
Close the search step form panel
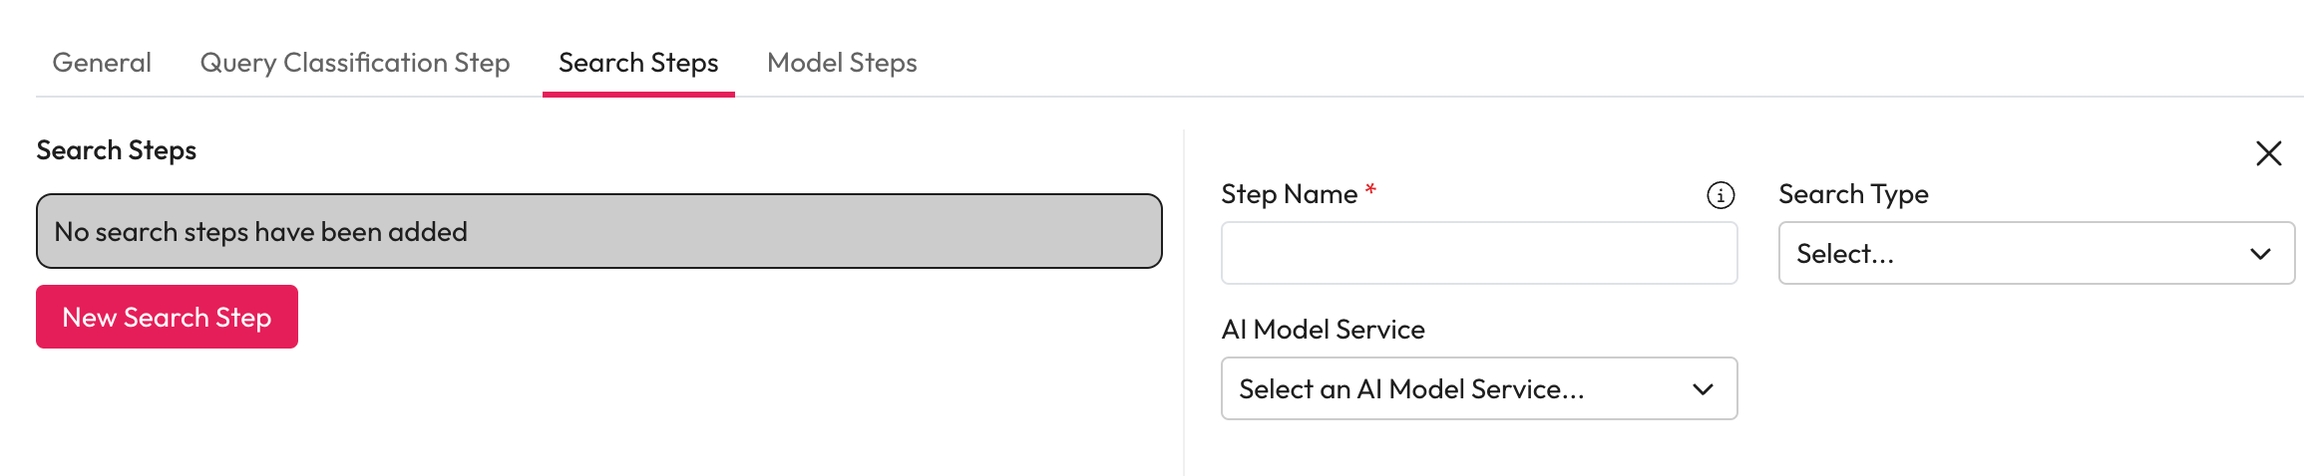[2268, 153]
